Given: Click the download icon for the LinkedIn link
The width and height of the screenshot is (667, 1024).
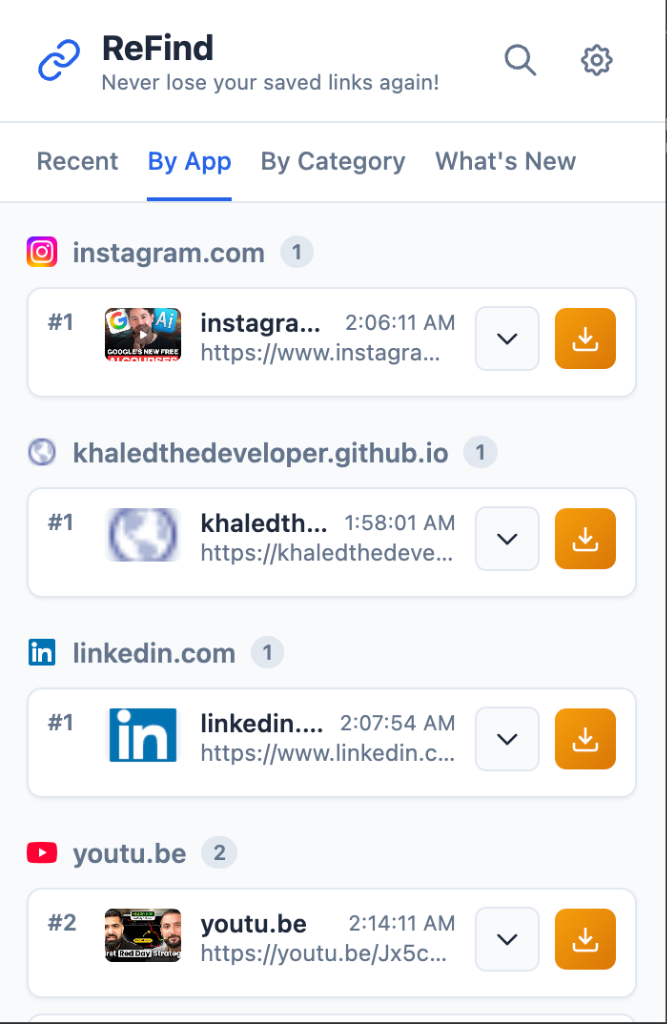Looking at the screenshot, I should [x=585, y=739].
